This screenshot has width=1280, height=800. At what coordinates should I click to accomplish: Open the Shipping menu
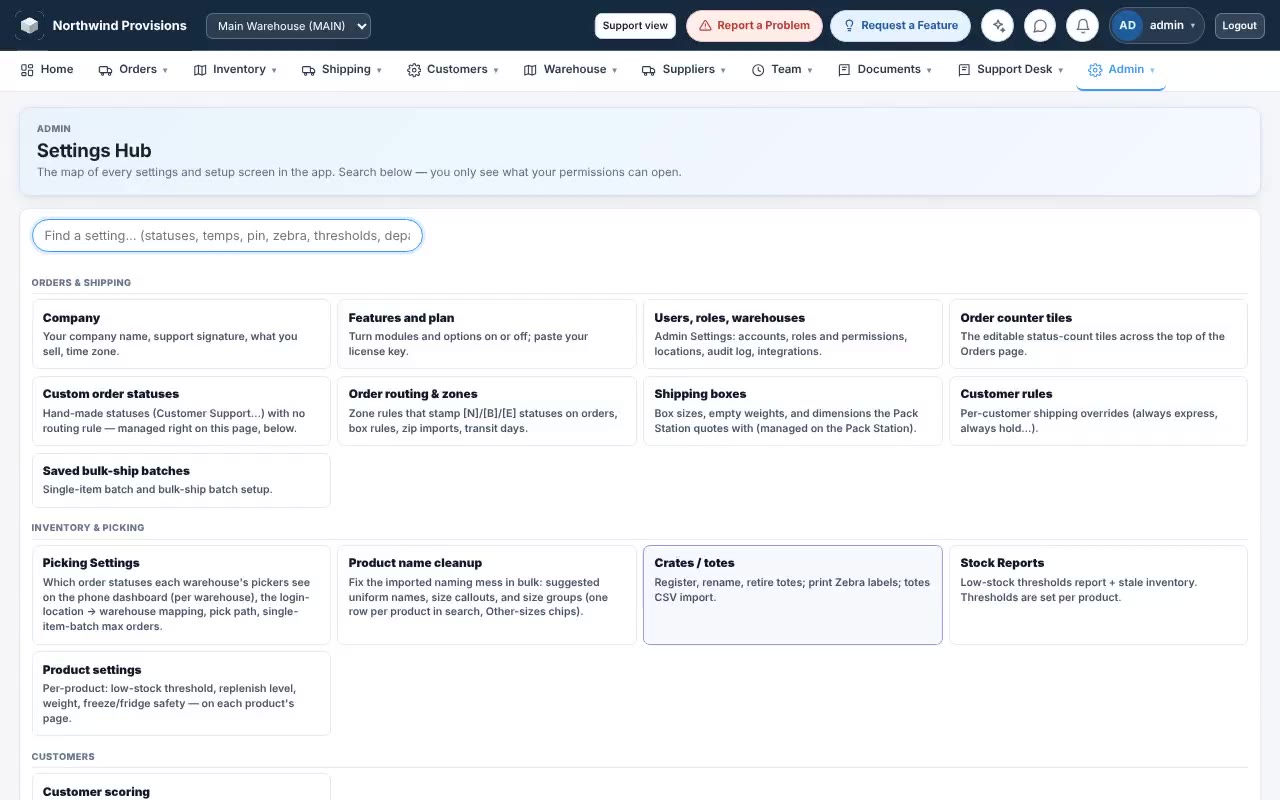pos(342,70)
